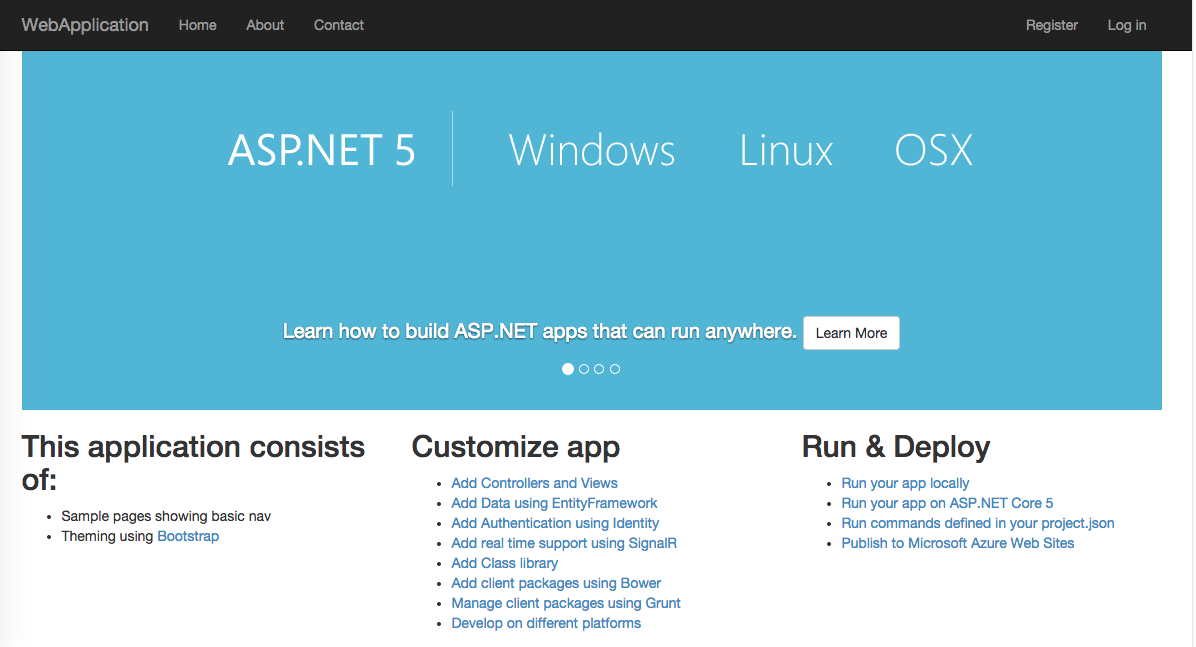This screenshot has height=647, width=1196.
Task: Click Publish to Microsoft Azure Web Sites
Action: 957,543
